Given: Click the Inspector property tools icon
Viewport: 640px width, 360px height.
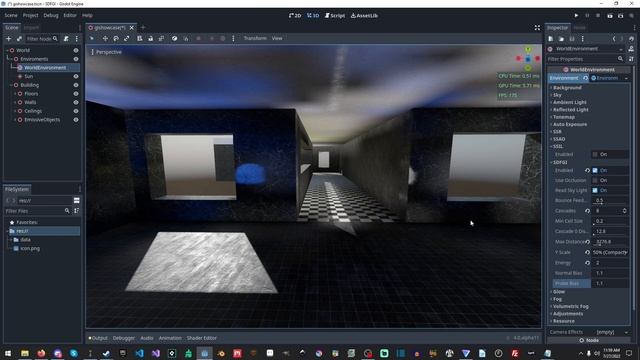Looking at the screenshot, I should point(631,59).
